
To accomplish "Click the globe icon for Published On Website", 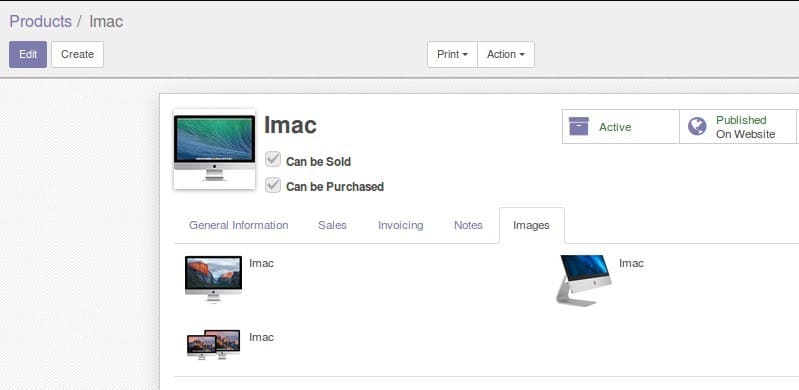I will coord(697,126).
